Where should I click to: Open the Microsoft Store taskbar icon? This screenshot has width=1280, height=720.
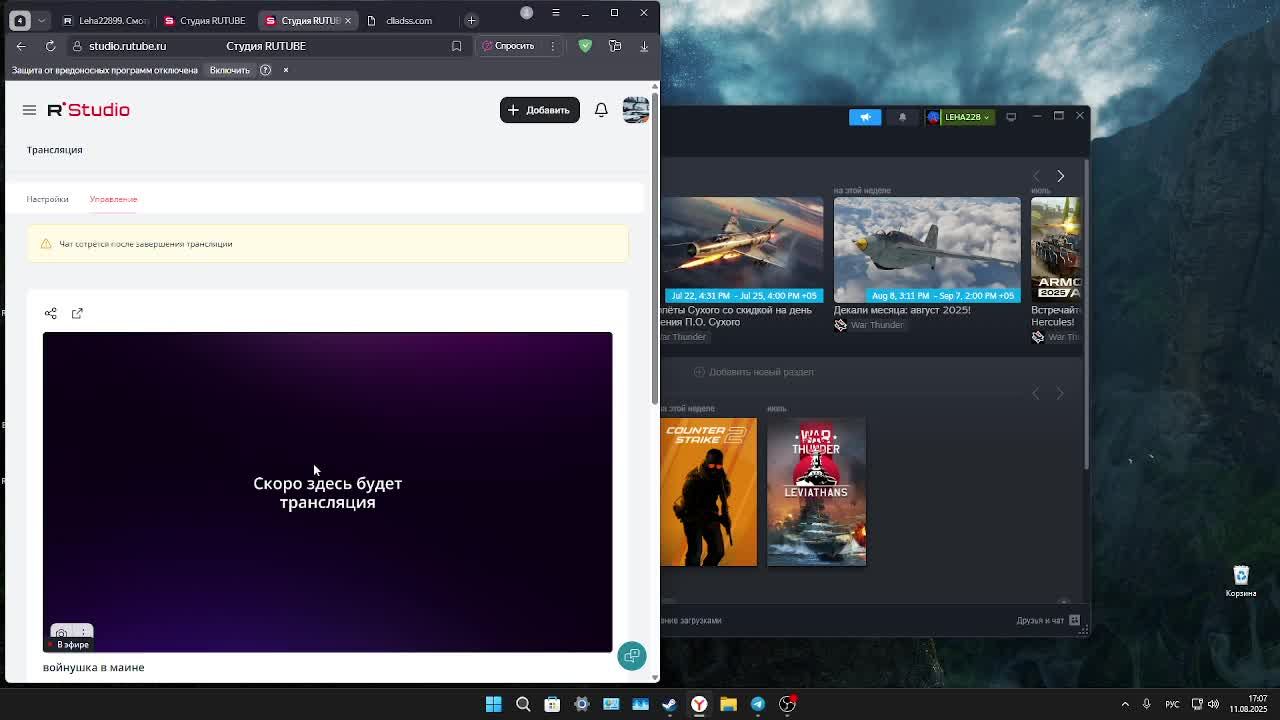click(x=552, y=704)
